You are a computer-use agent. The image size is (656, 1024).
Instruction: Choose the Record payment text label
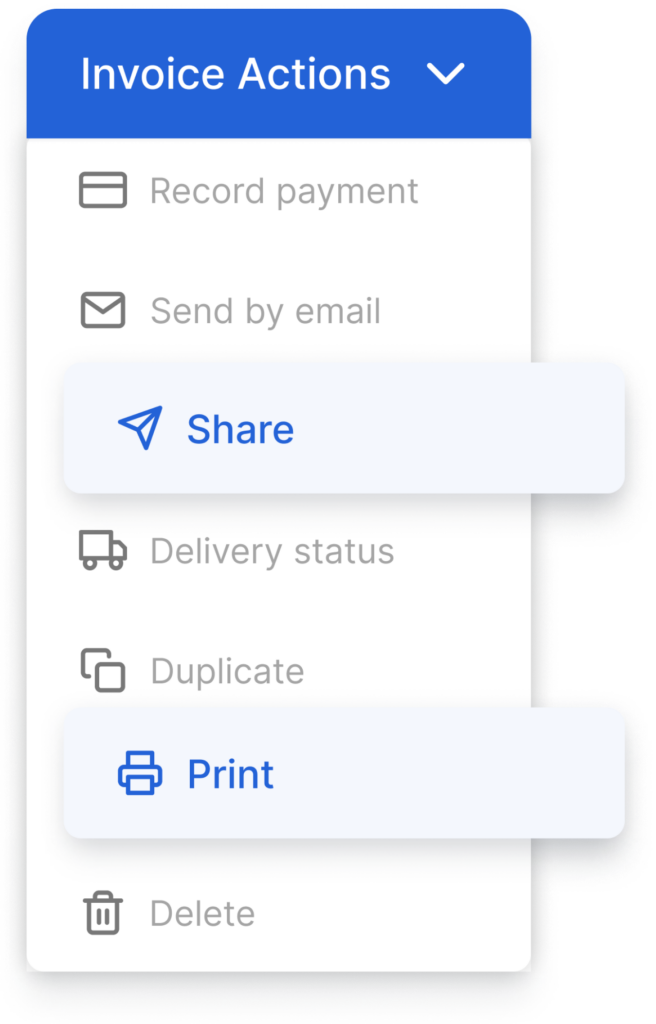pyautogui.click(x=284, y=191)
